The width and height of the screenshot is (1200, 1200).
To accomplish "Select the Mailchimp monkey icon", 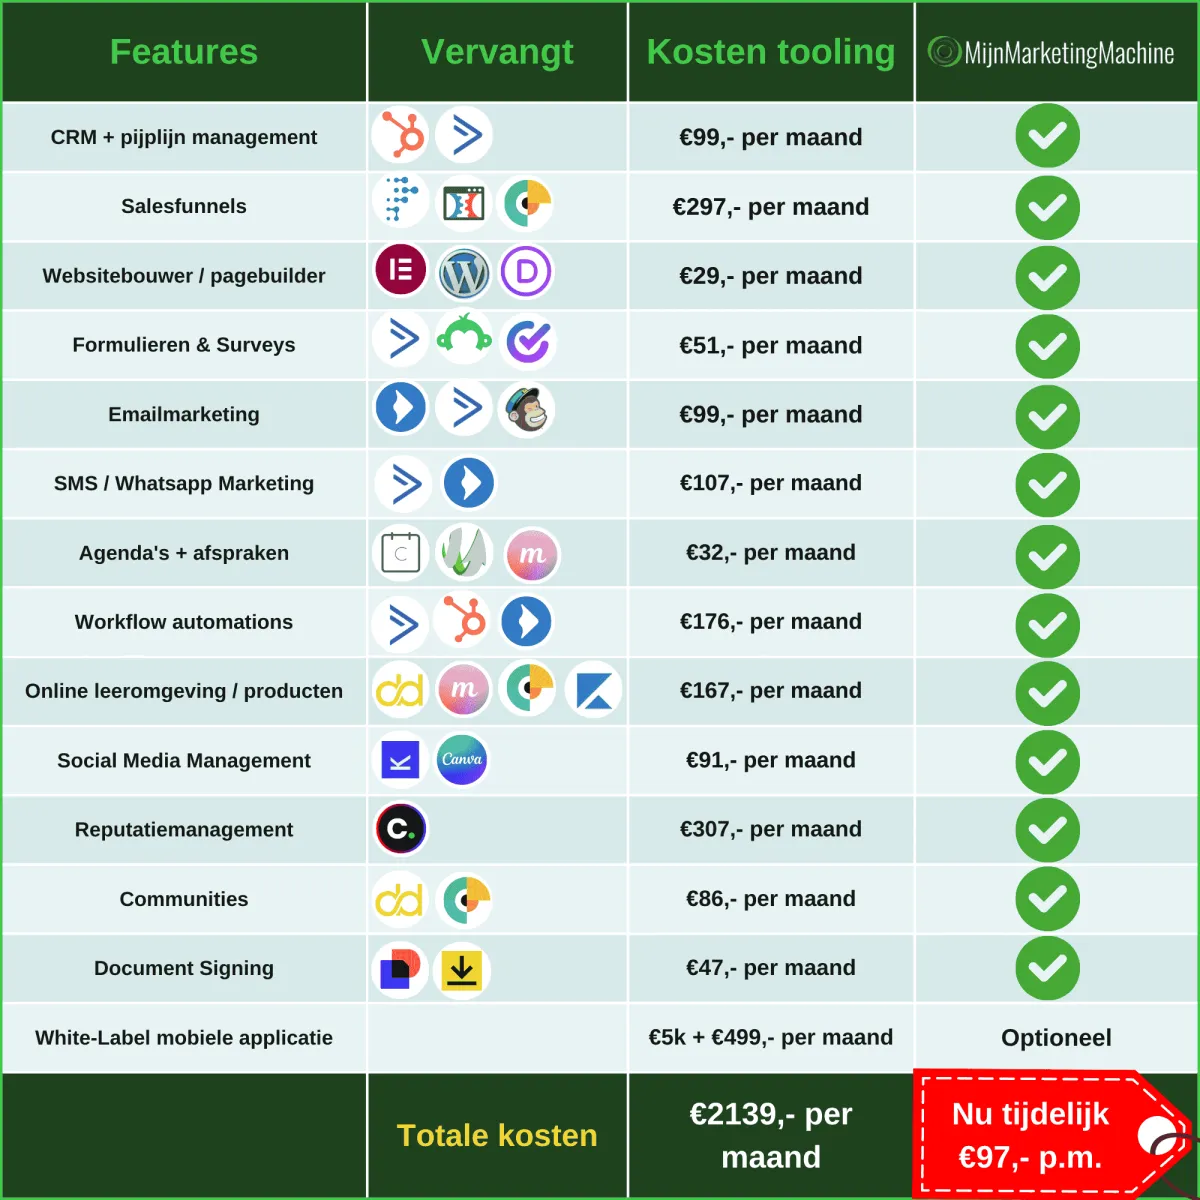I will 527,409.
